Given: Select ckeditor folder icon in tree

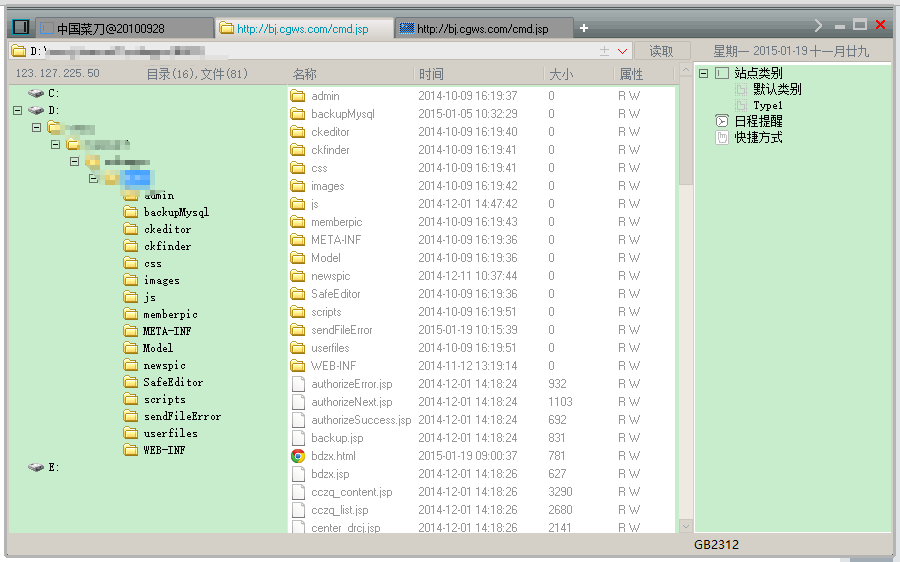Looking at the screenshot, I should (x=131, y=229).
